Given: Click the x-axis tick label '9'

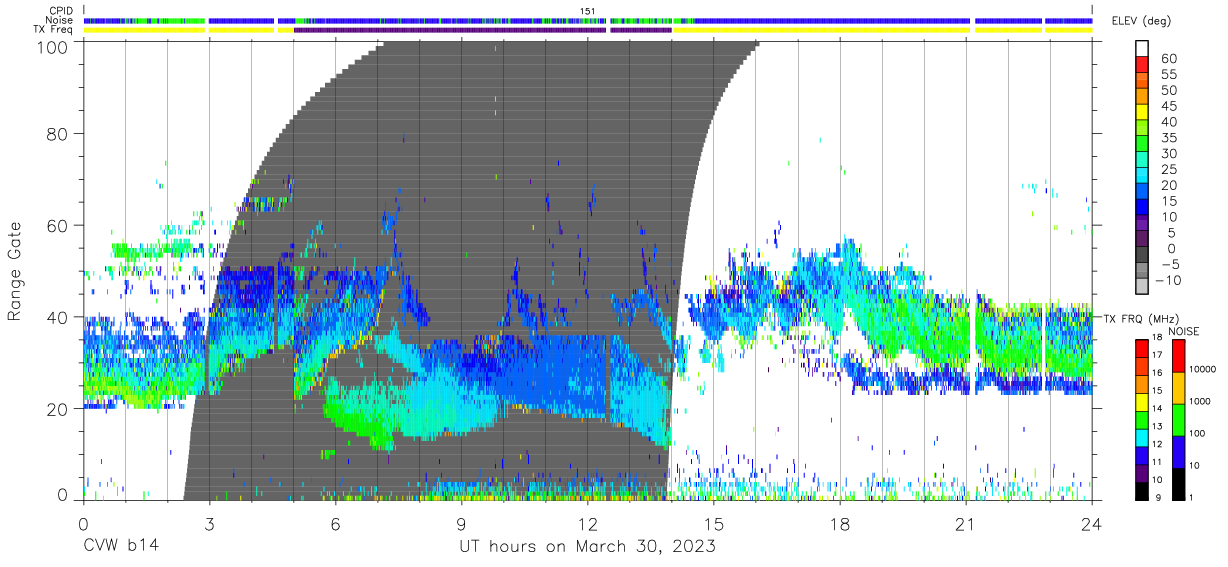Looking at the screenshot, I should coord(461,523).
